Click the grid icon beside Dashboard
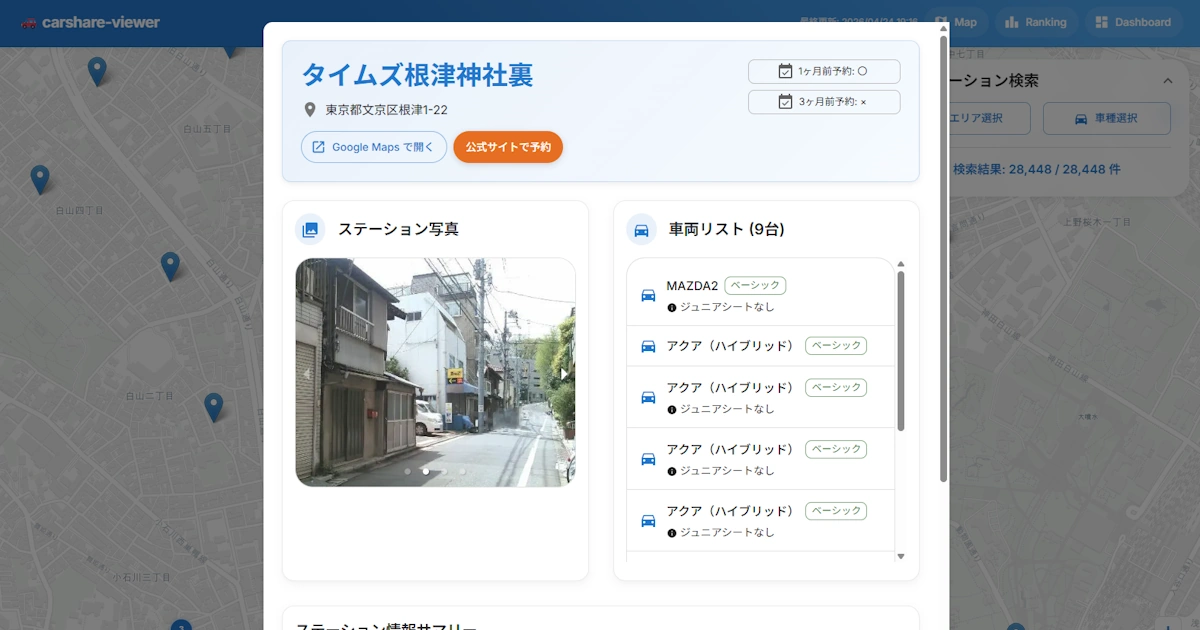Image resolution: width=1200 pixels, height=630 pixels. pyautogui.click(x=1102, y=22)
